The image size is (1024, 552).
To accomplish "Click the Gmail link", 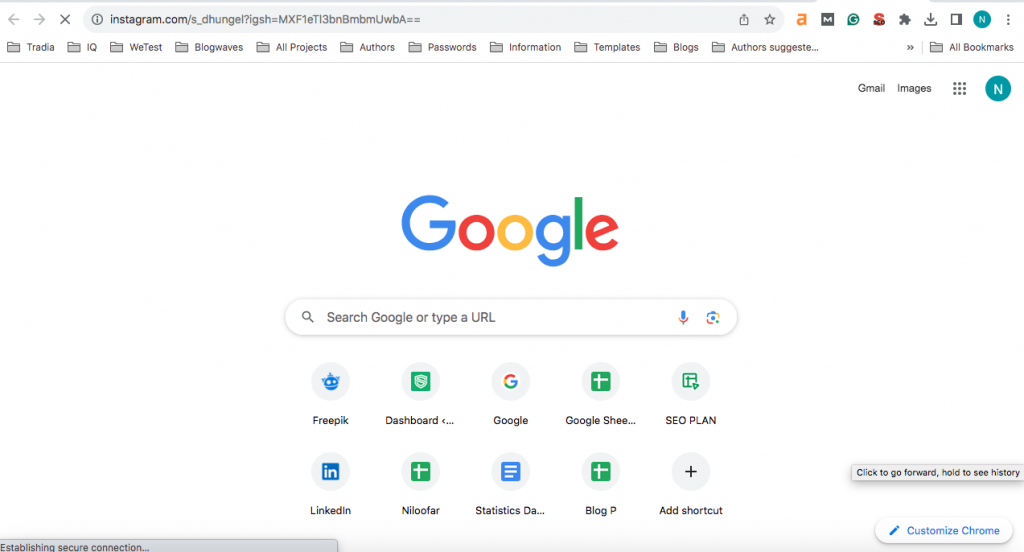I will click(x=871, y=88).
